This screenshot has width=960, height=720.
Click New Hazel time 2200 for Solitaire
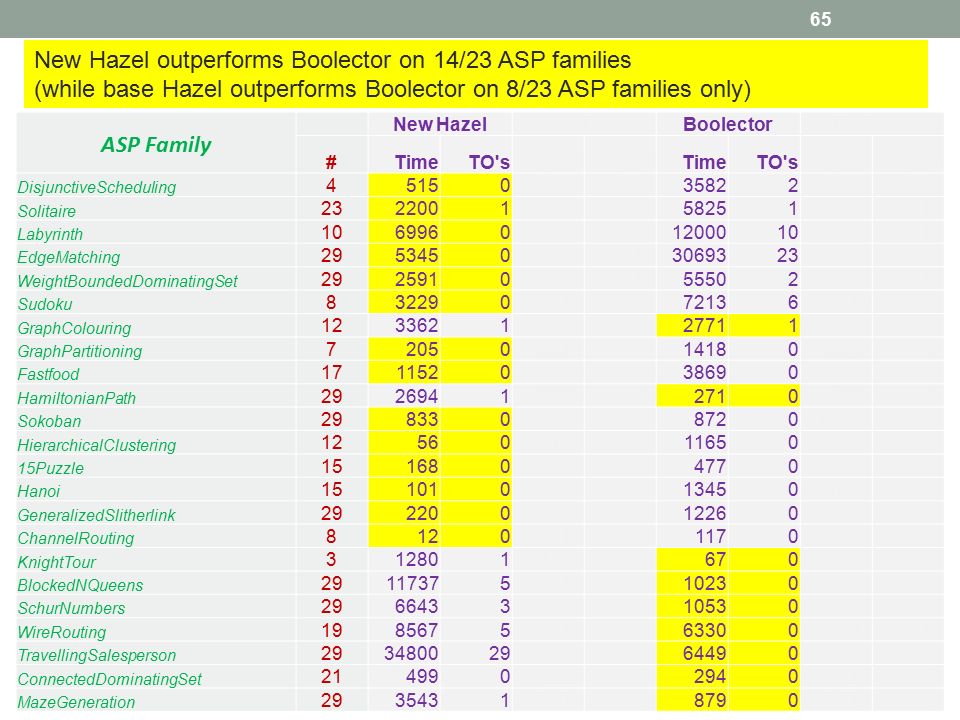(416, 209)
